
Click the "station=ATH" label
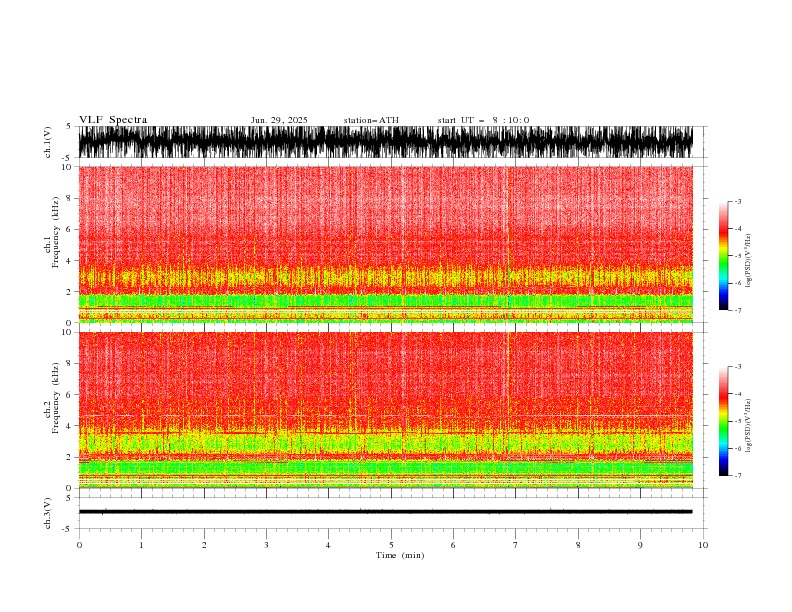coord(371,120)
